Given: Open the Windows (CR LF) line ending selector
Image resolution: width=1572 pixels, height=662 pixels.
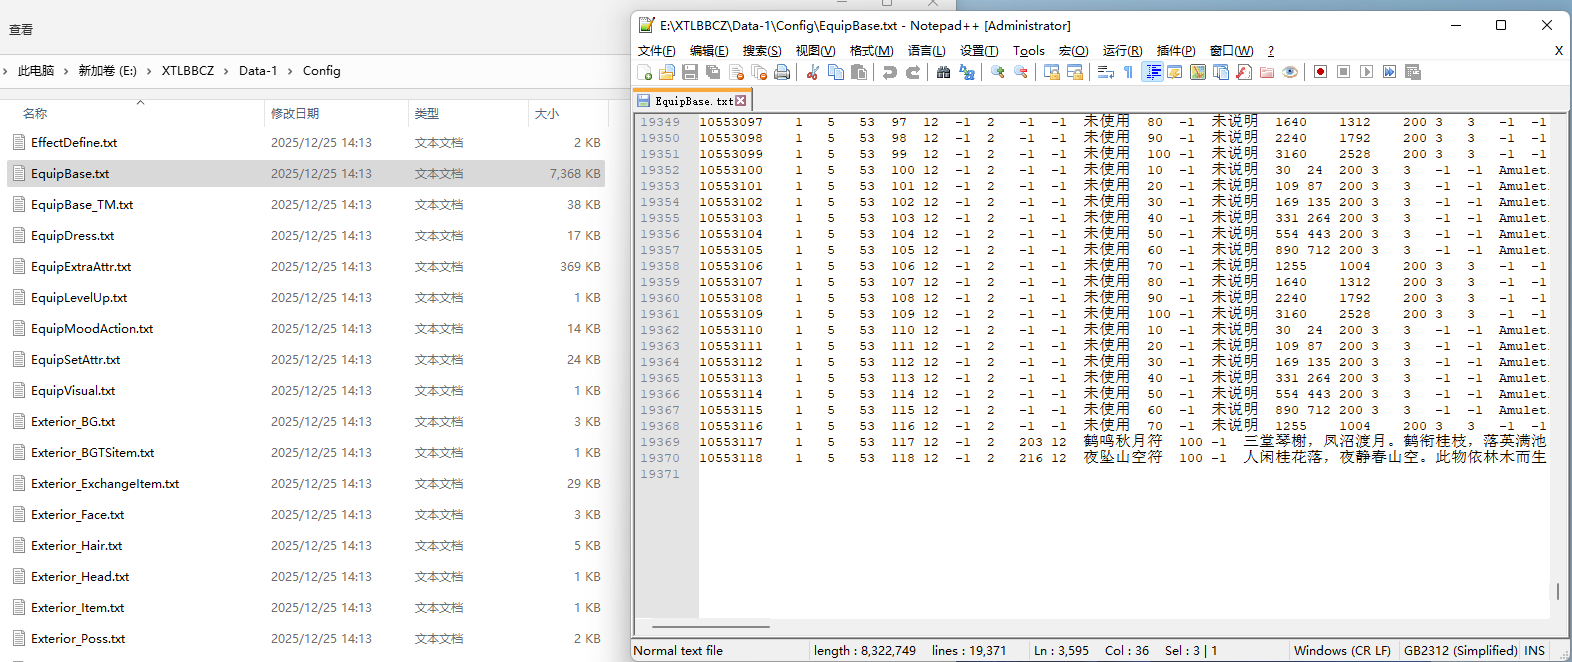Looking at the screenshot, I should click(x=1342, y=651).
